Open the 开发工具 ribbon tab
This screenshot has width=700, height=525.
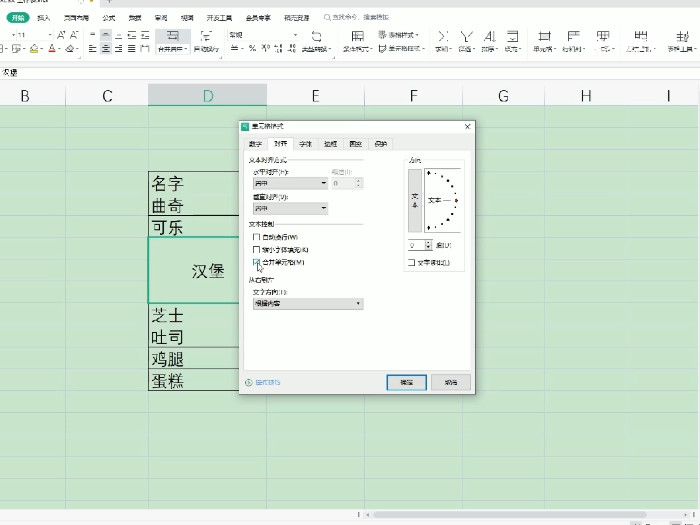(x=219, y=18)
